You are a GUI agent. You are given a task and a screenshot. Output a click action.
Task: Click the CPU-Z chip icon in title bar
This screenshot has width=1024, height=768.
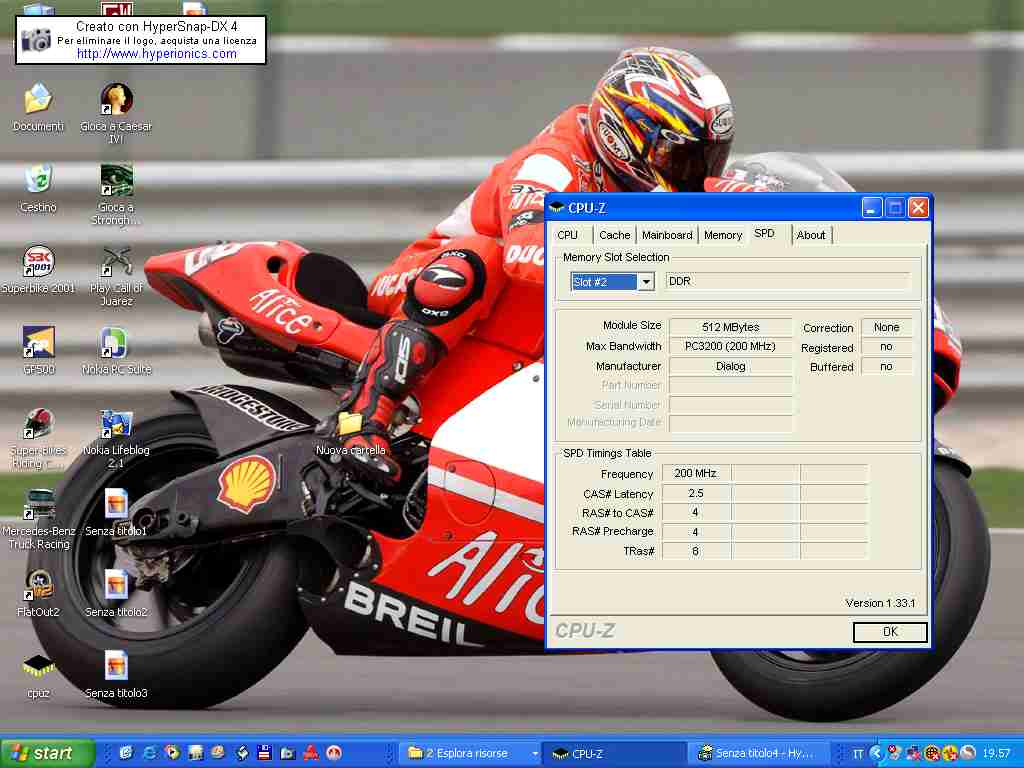[x=556, y=208]
